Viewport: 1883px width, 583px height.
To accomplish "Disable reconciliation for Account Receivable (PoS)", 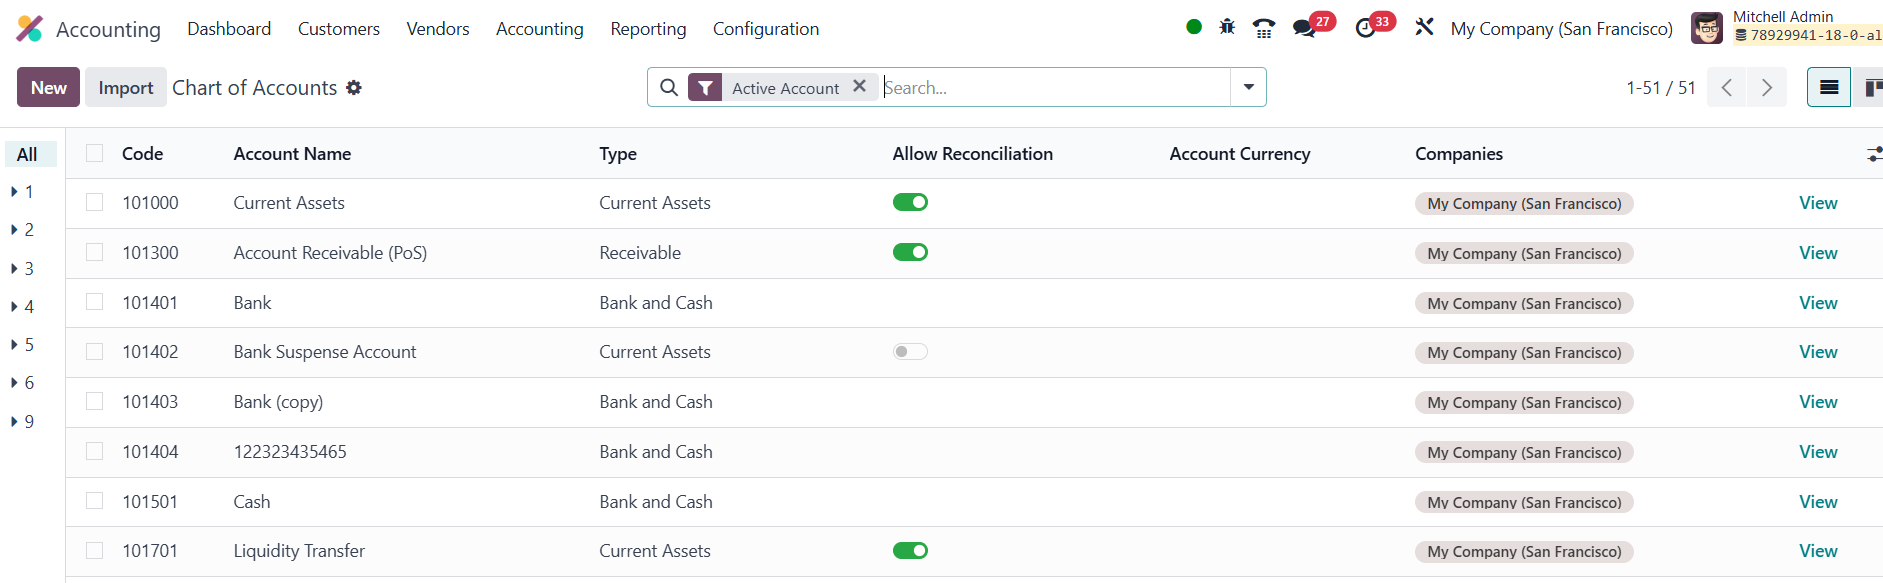I will 910,252.
